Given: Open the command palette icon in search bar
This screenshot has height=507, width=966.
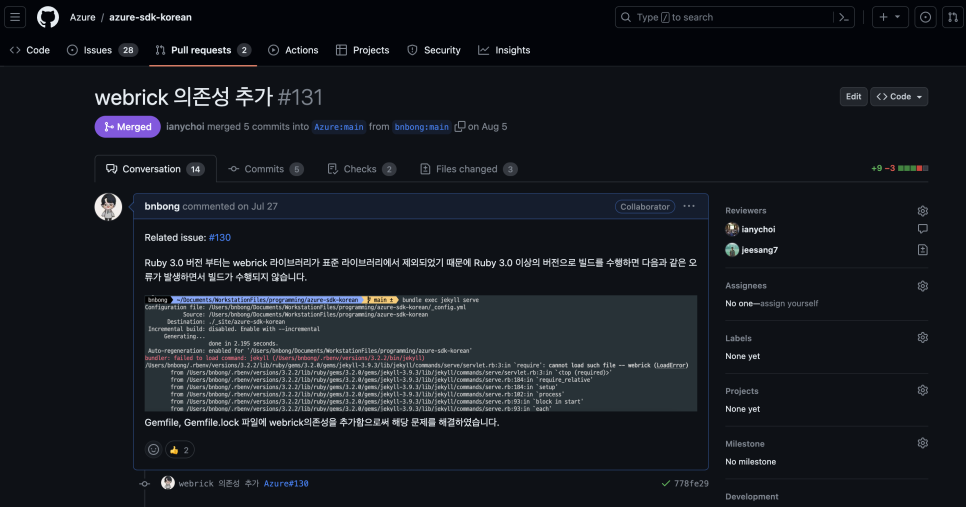Looking at the screenshot, I should click(843, 17).
